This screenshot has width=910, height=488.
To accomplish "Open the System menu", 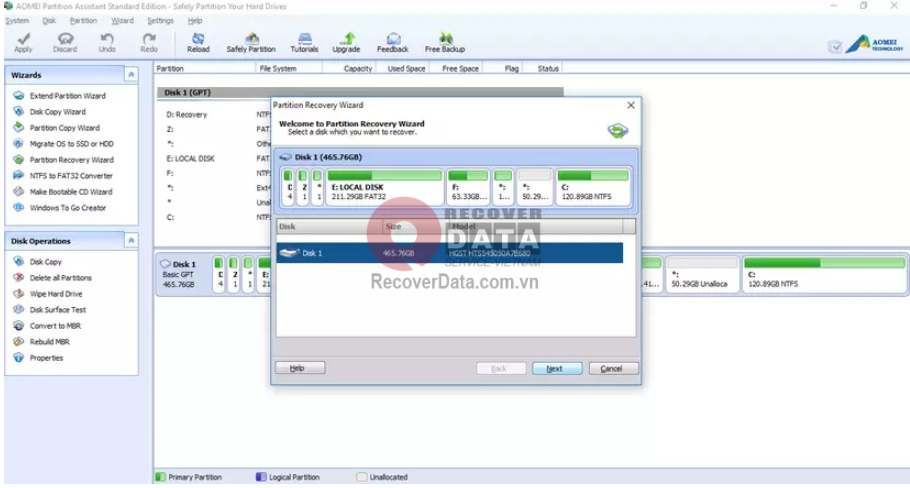I will [x=17, y=20].
